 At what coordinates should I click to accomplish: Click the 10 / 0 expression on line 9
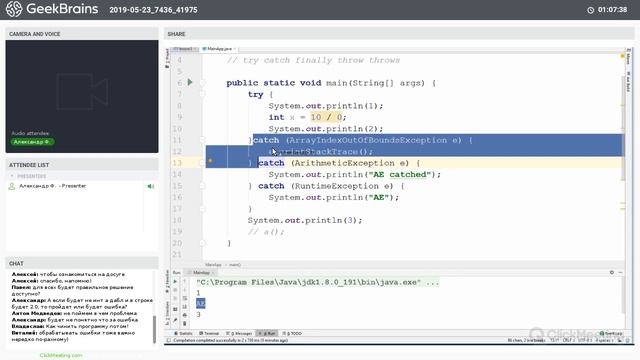pyautogui.click(x=327, y=117)
